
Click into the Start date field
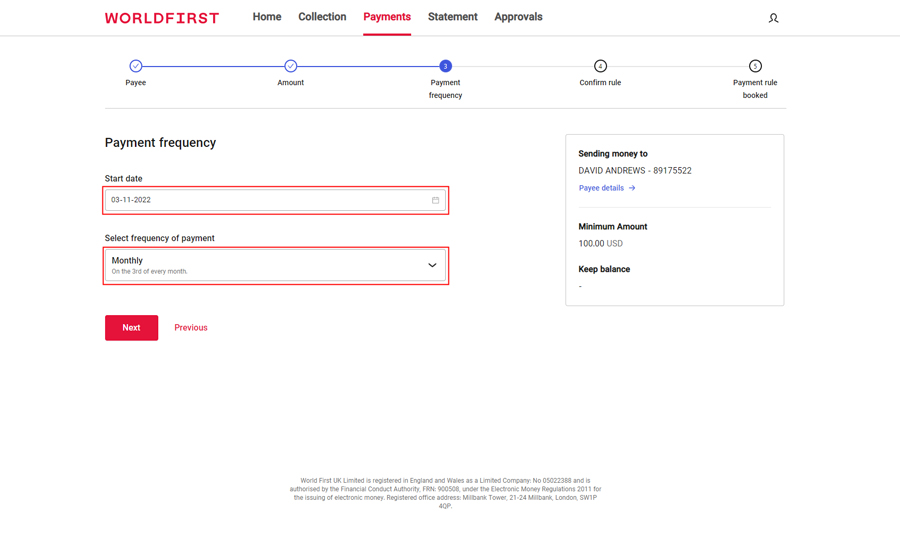click(265, 200)
